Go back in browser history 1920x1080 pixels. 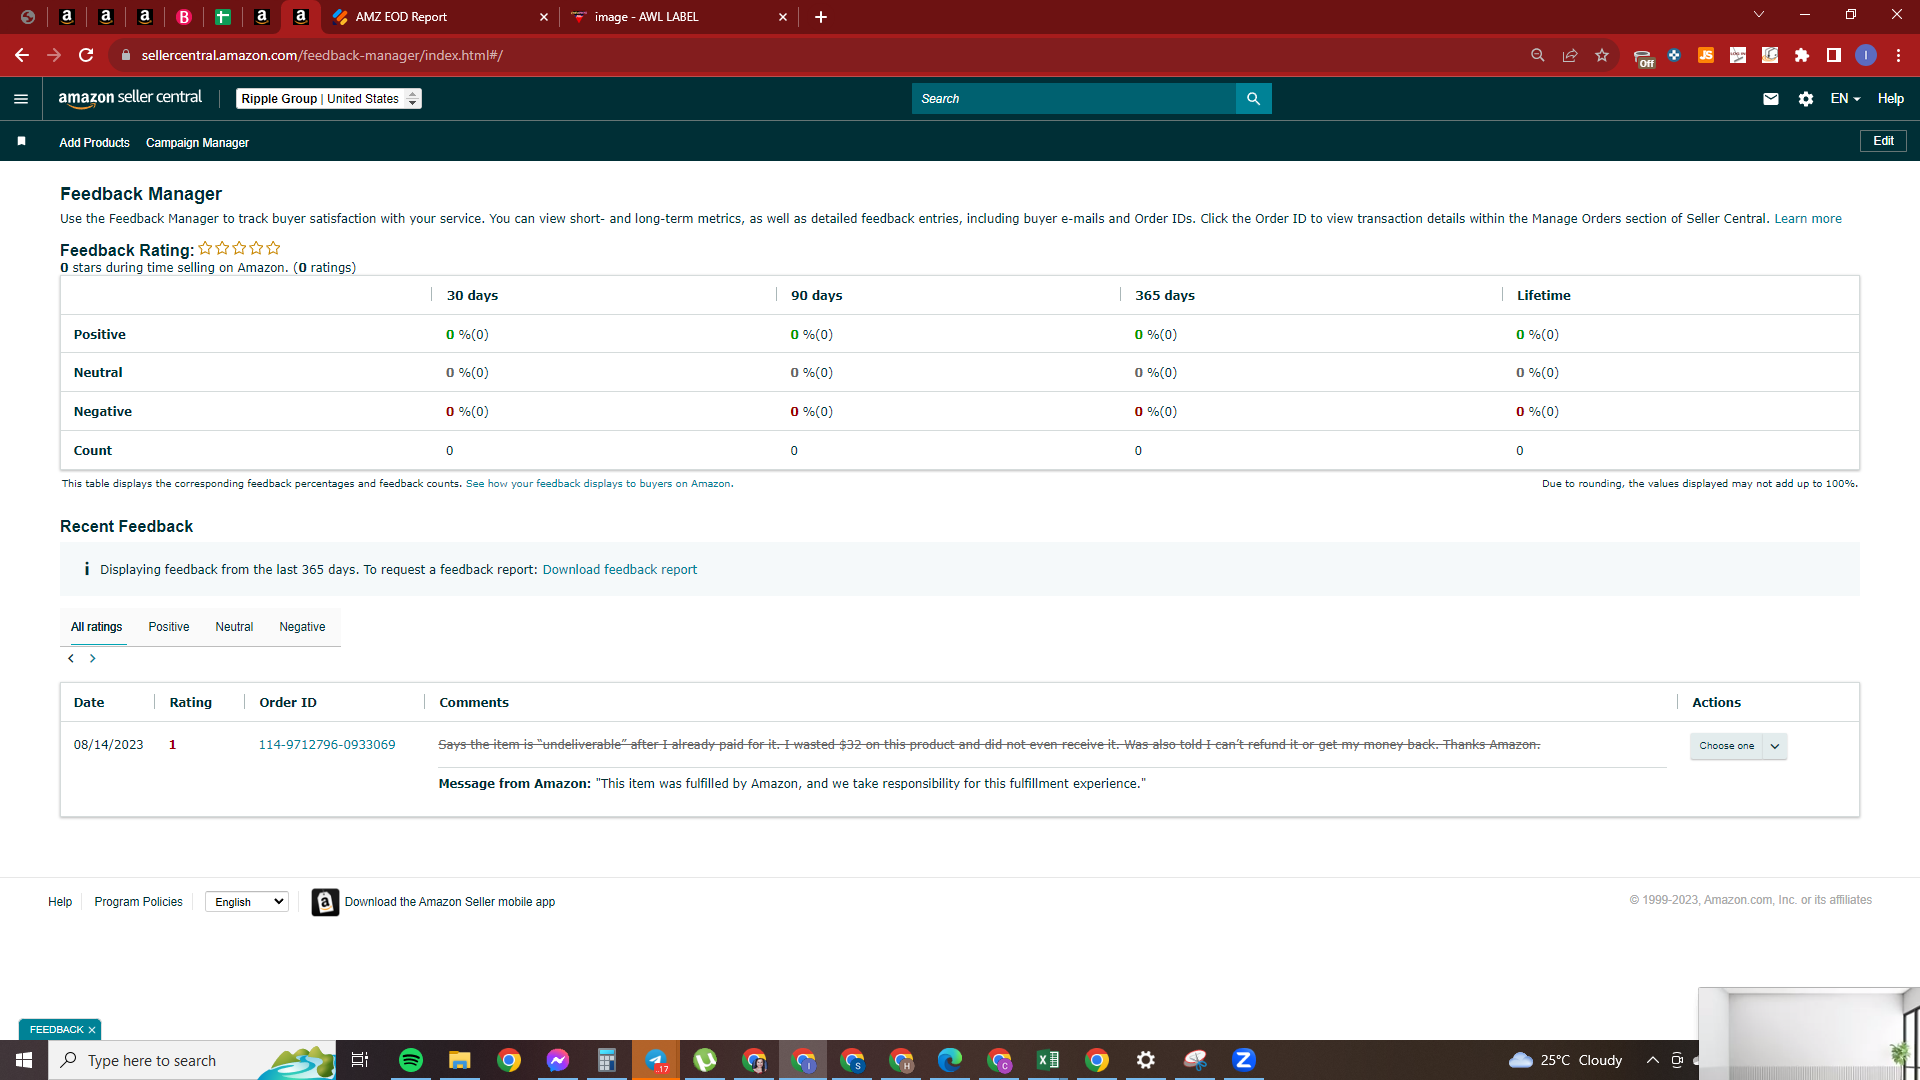pos(22,56)
